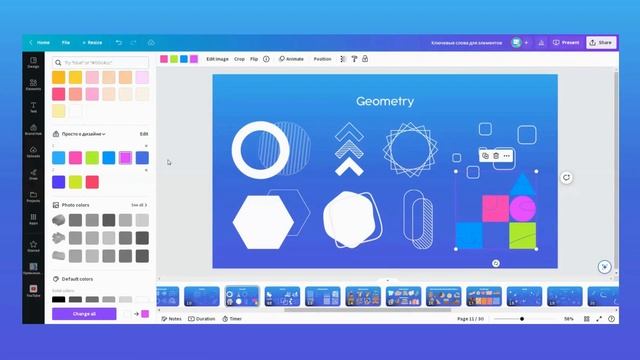Click Edit next to the brand kit name

click(x=144, y=134)
